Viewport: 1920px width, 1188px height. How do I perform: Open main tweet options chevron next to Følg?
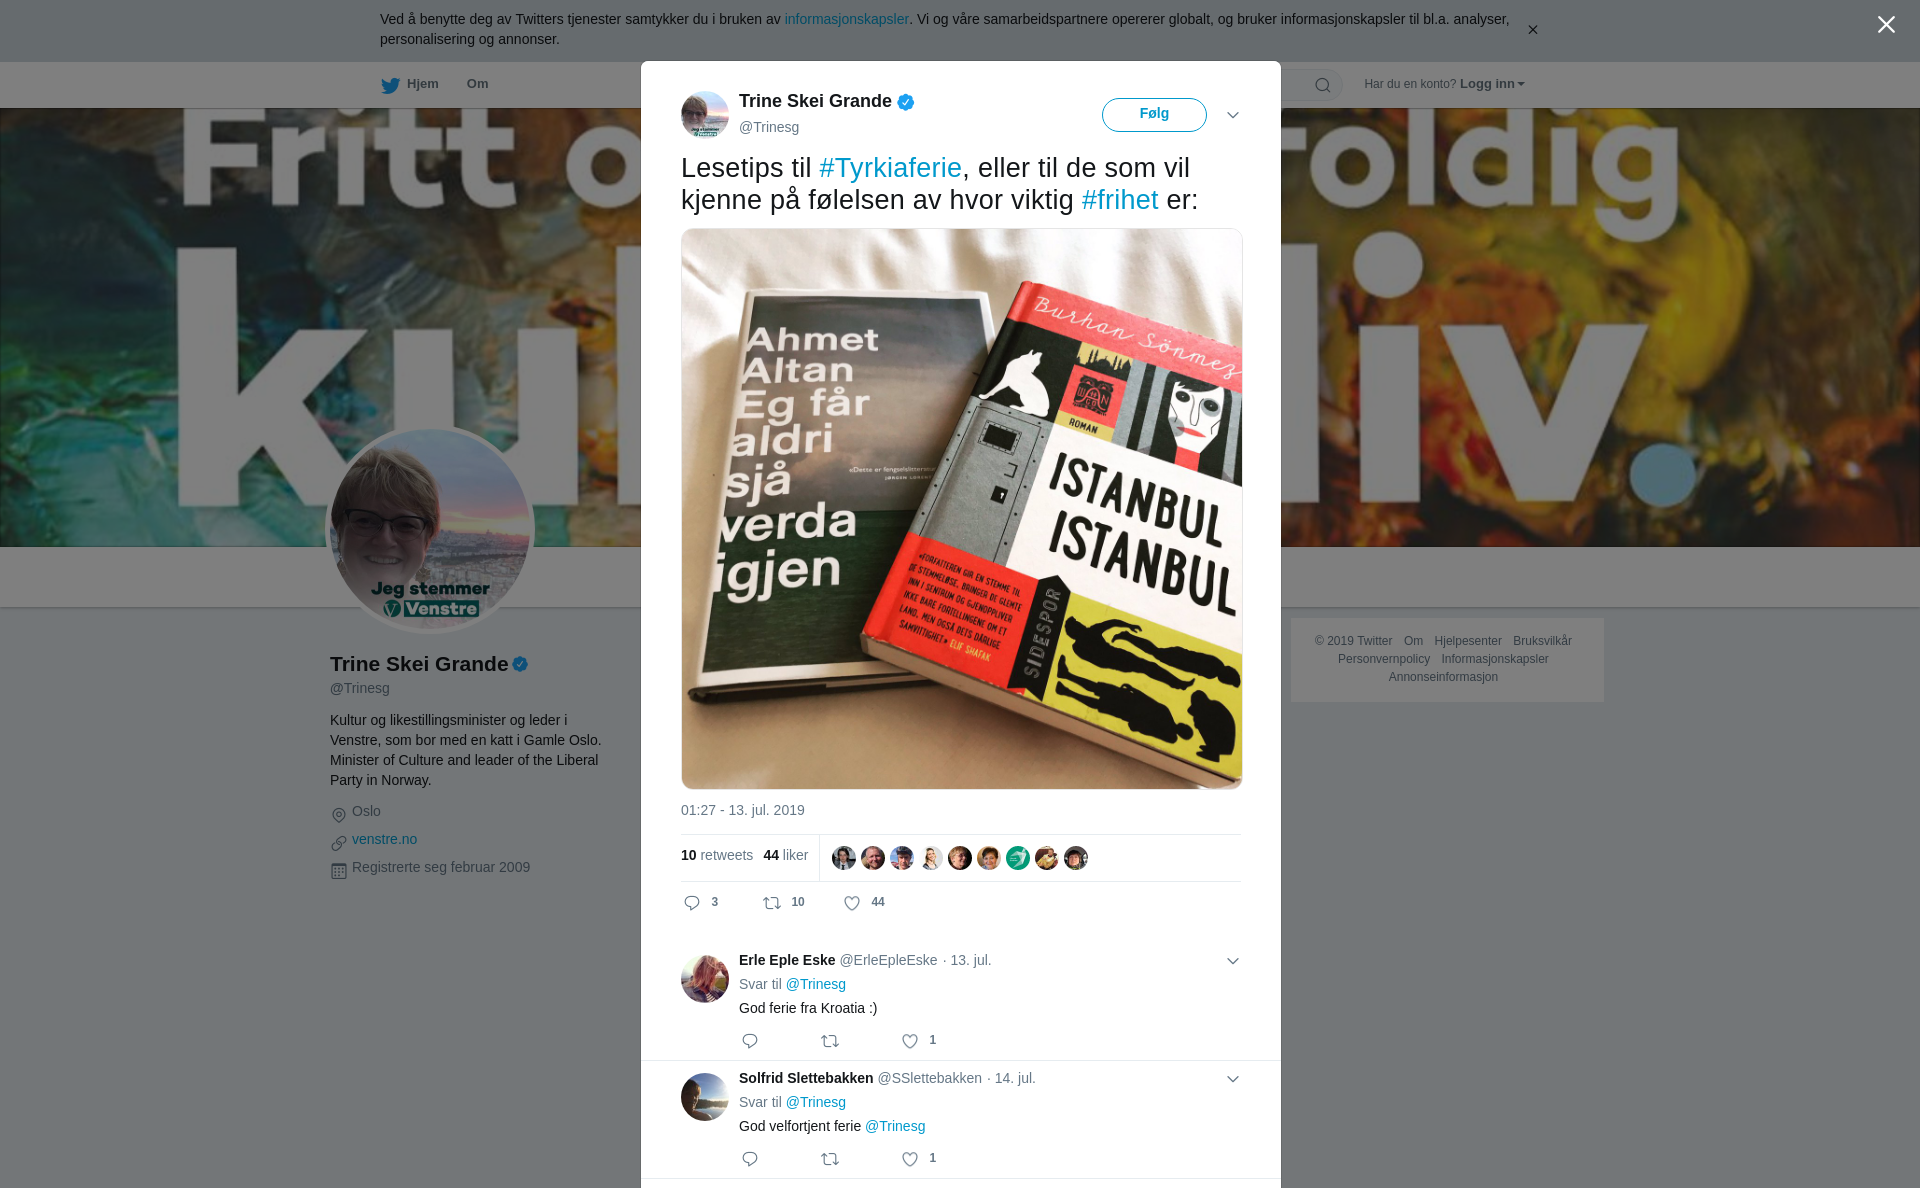pos(1233,115)
